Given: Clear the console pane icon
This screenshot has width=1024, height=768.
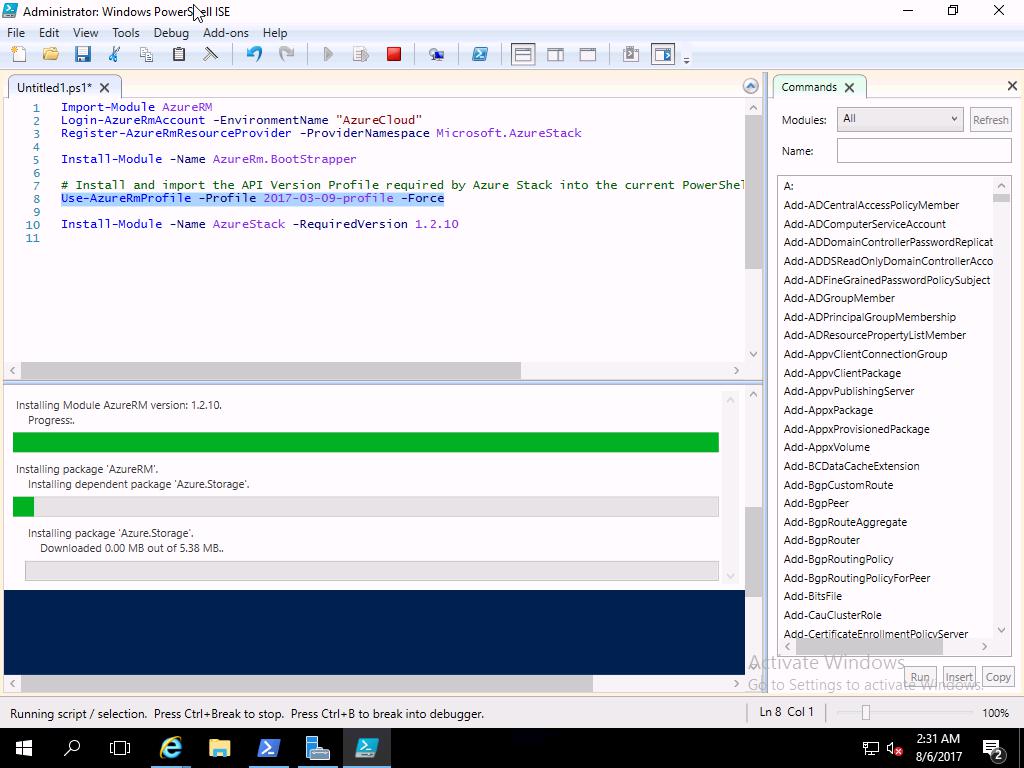Looking at the screenshot, I should (x=210, y=54).
